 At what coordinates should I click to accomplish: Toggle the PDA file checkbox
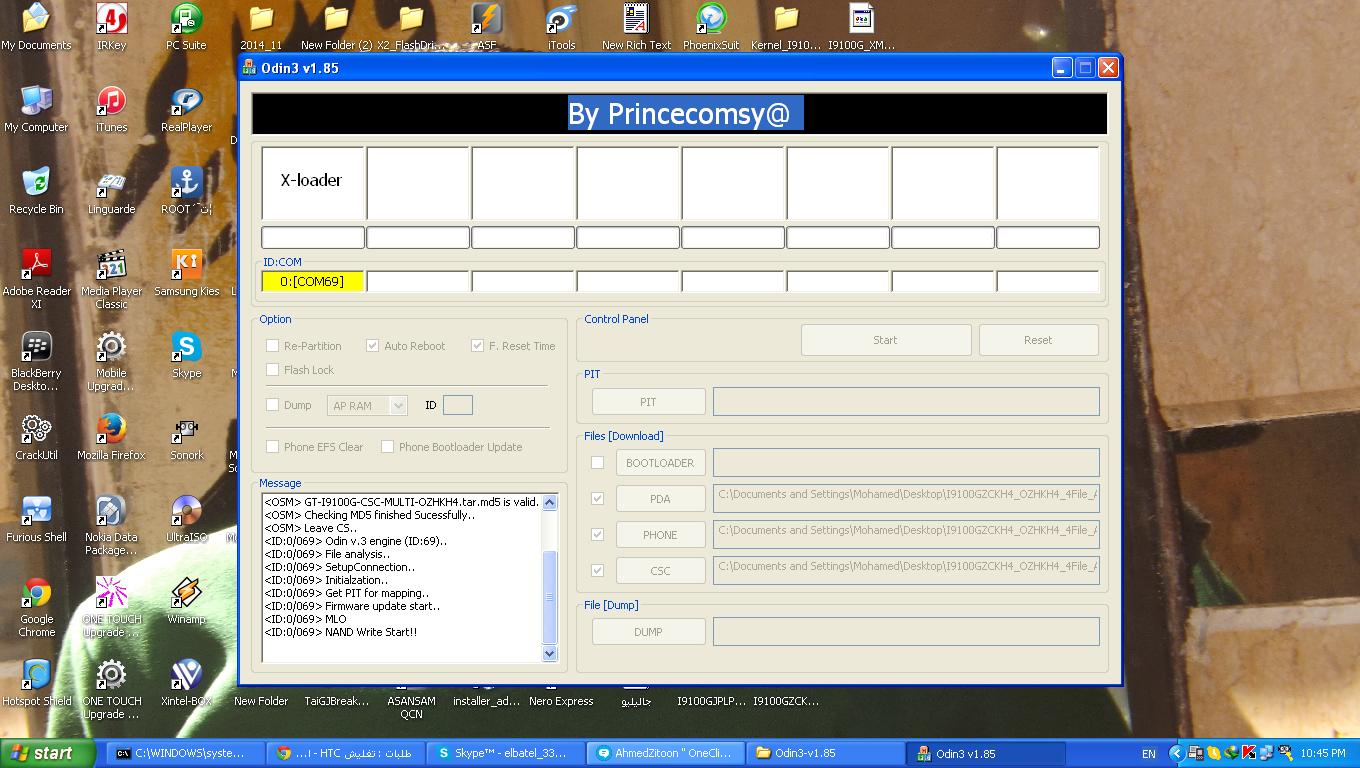pos(597,499)
